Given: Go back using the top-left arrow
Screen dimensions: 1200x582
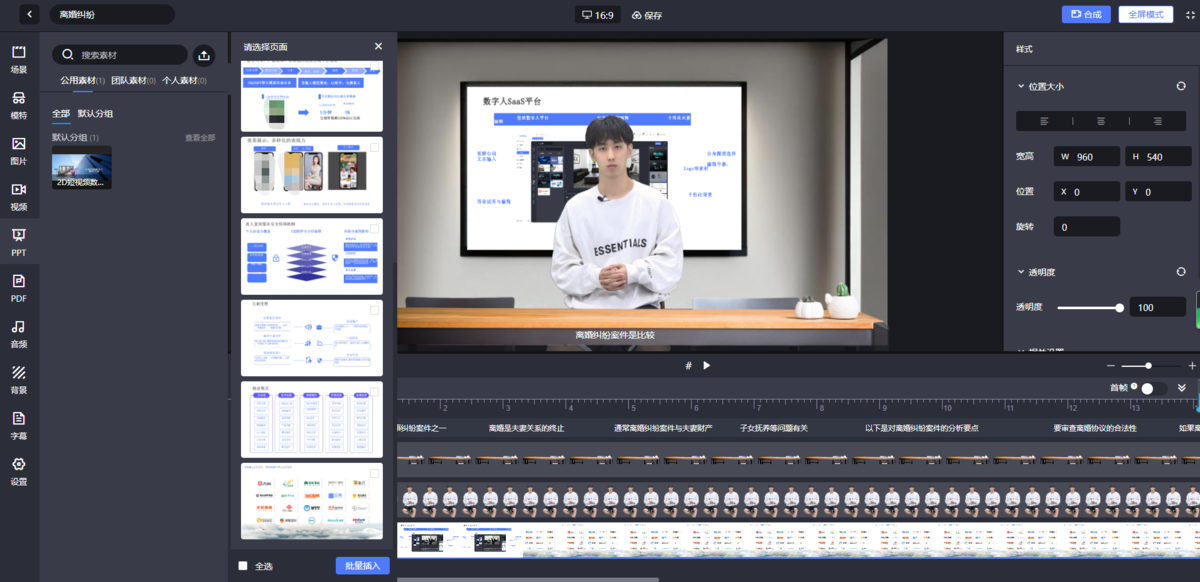Looking at the screenshot, I should coord(30,14).
